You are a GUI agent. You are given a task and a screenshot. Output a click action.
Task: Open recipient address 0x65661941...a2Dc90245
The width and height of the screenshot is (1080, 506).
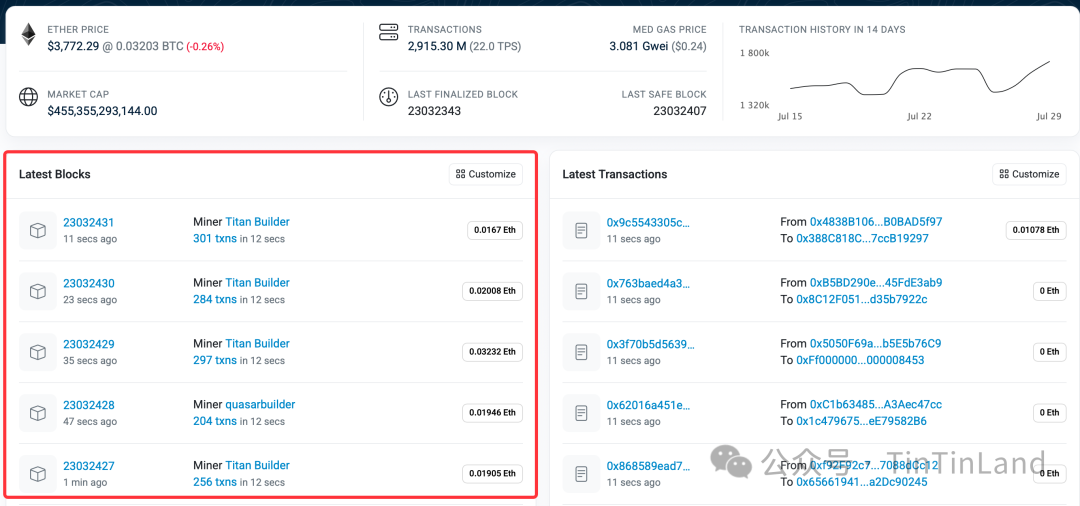point(862,482)
